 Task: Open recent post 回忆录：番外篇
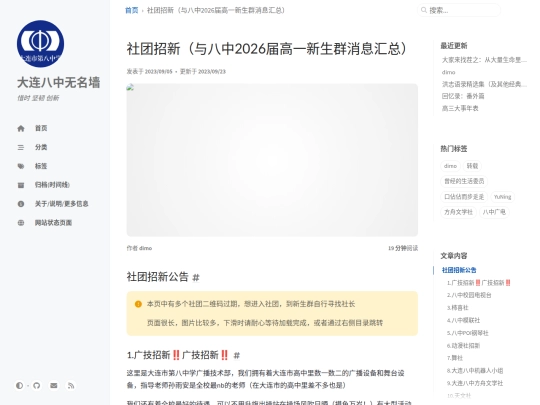click(x=463, y=96)
